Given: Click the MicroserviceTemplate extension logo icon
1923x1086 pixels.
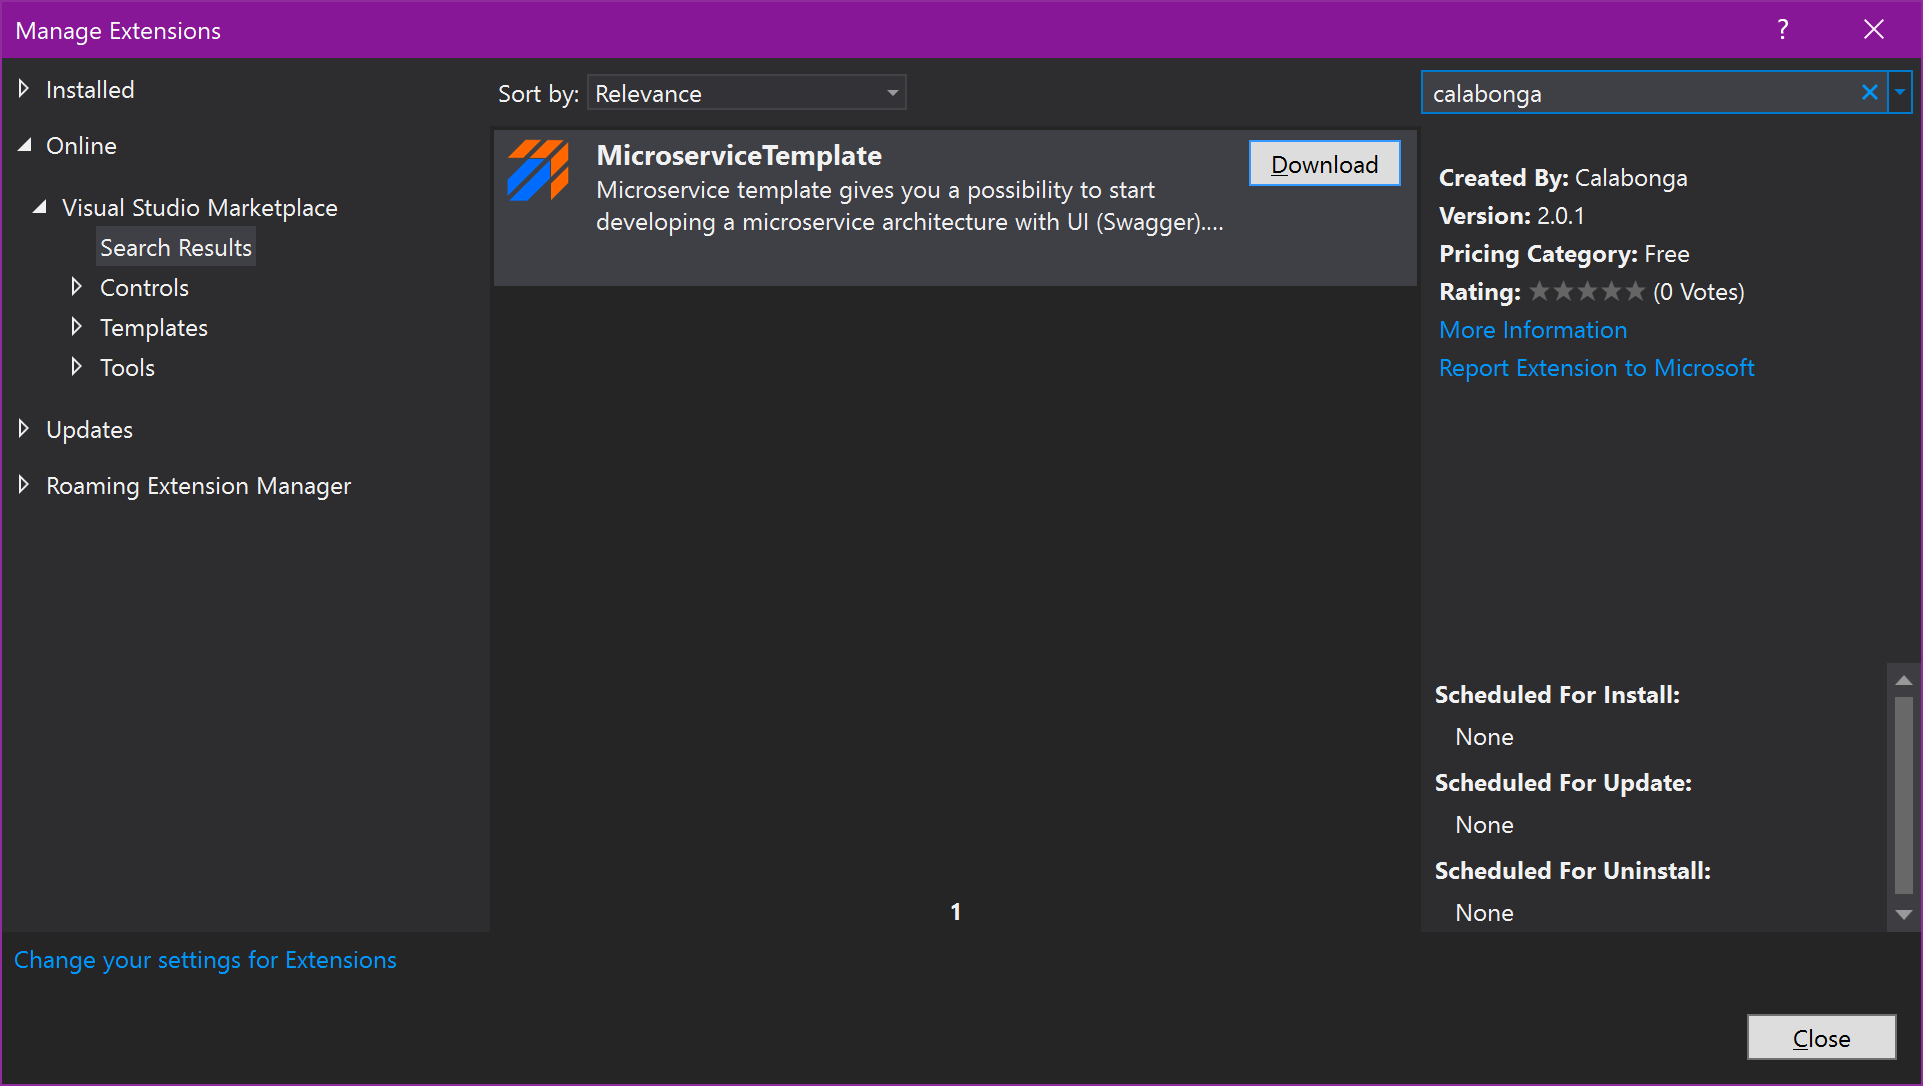Looking at the screenshot, I should tap(538, 171).
